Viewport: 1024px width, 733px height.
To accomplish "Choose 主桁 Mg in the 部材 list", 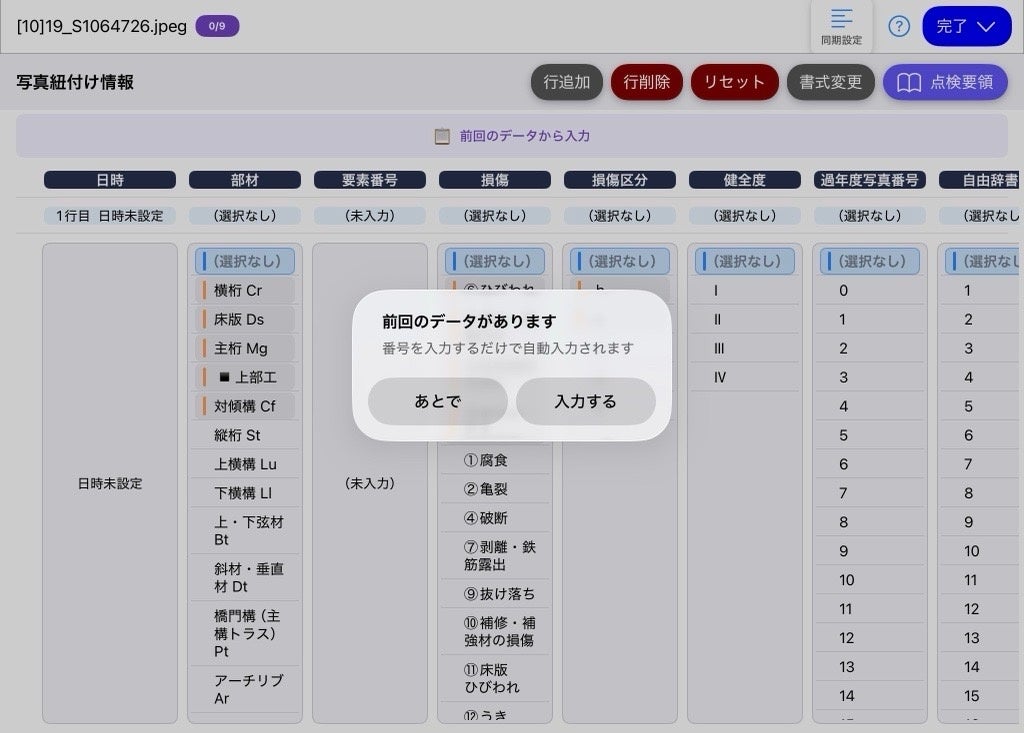I will coord(245,348).
